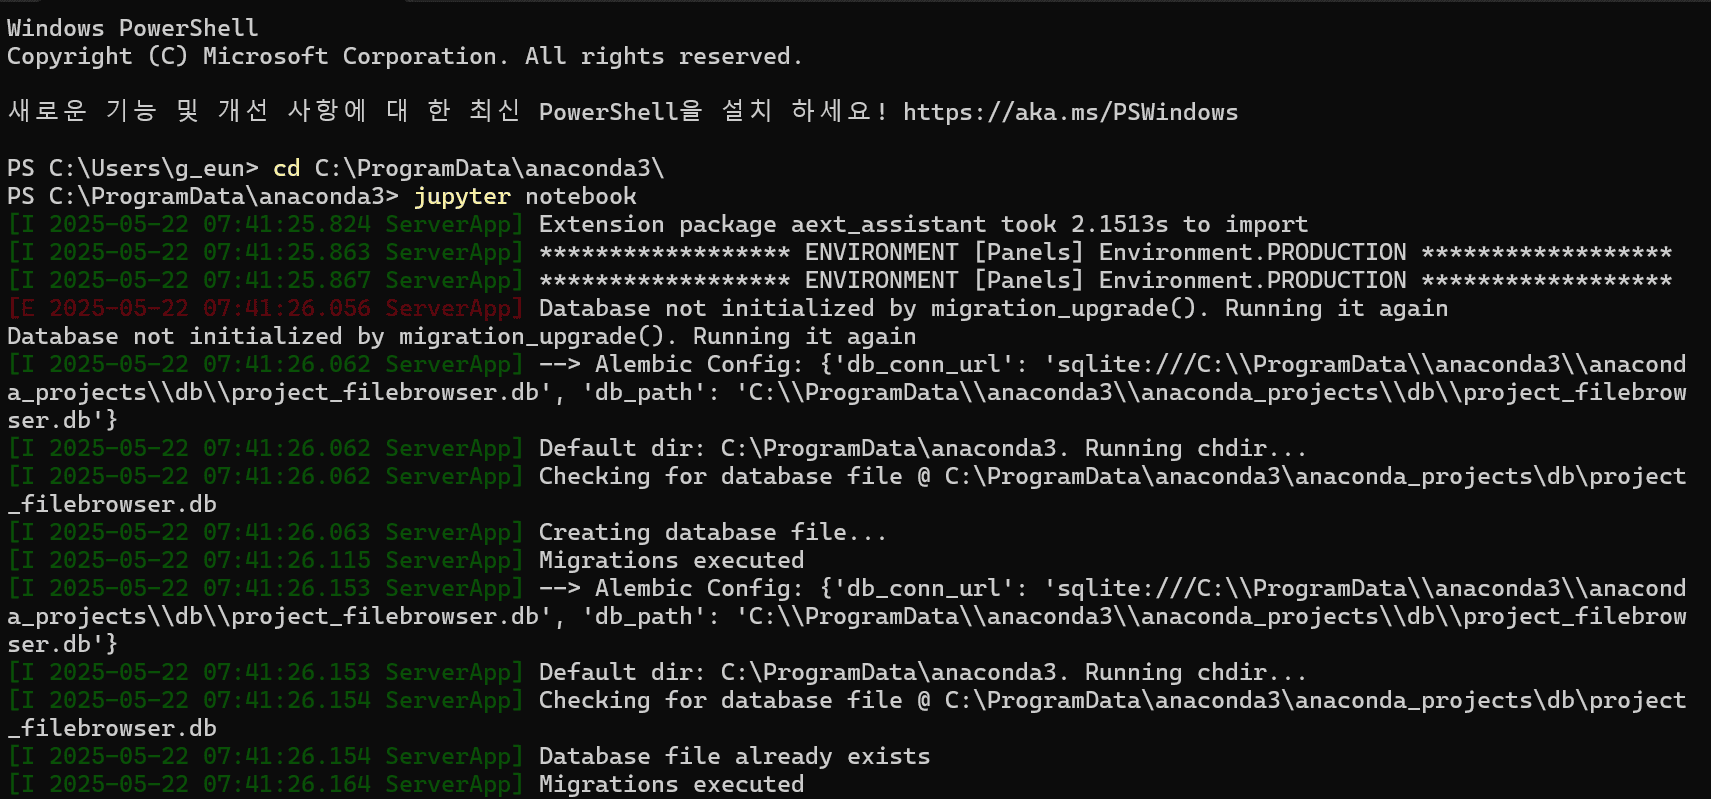Click the Microsoft Corporation copyright line
The image size is (1711, 799).
pyautogui.click(x=404, y=56)
